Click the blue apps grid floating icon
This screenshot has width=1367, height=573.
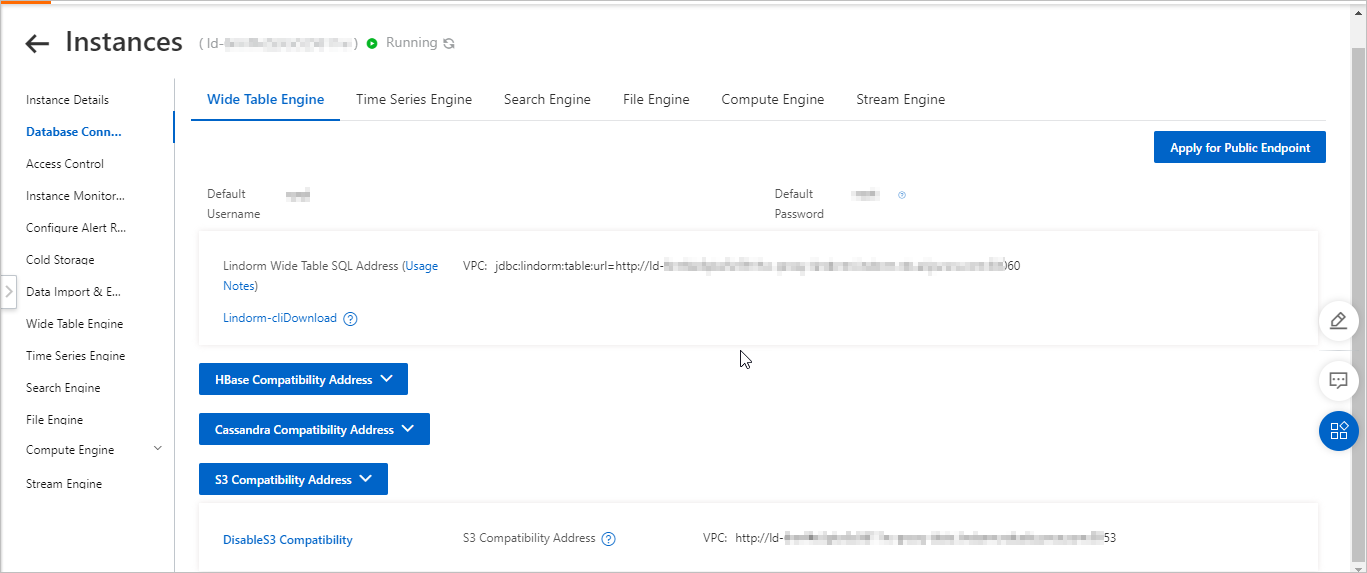[1338, 431]
